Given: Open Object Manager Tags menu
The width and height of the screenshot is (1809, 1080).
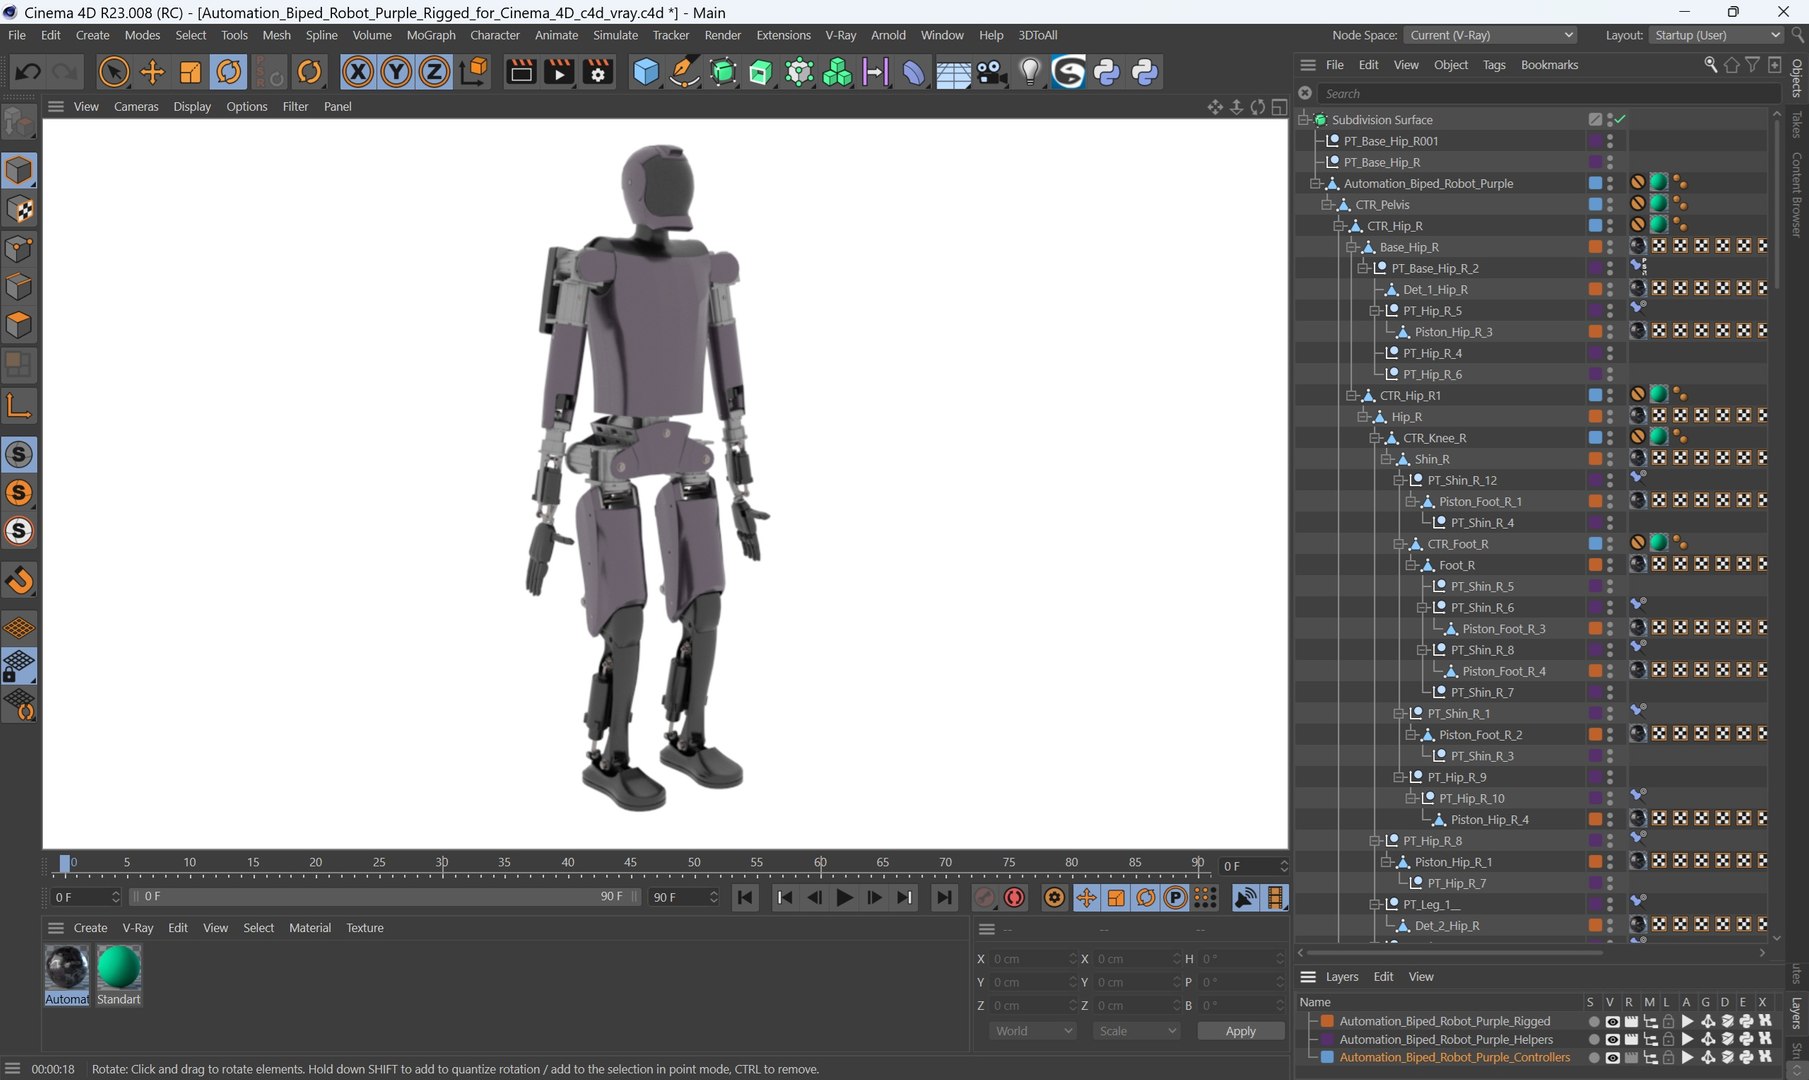Looking at the screenshot, I should pos(1494,65).
